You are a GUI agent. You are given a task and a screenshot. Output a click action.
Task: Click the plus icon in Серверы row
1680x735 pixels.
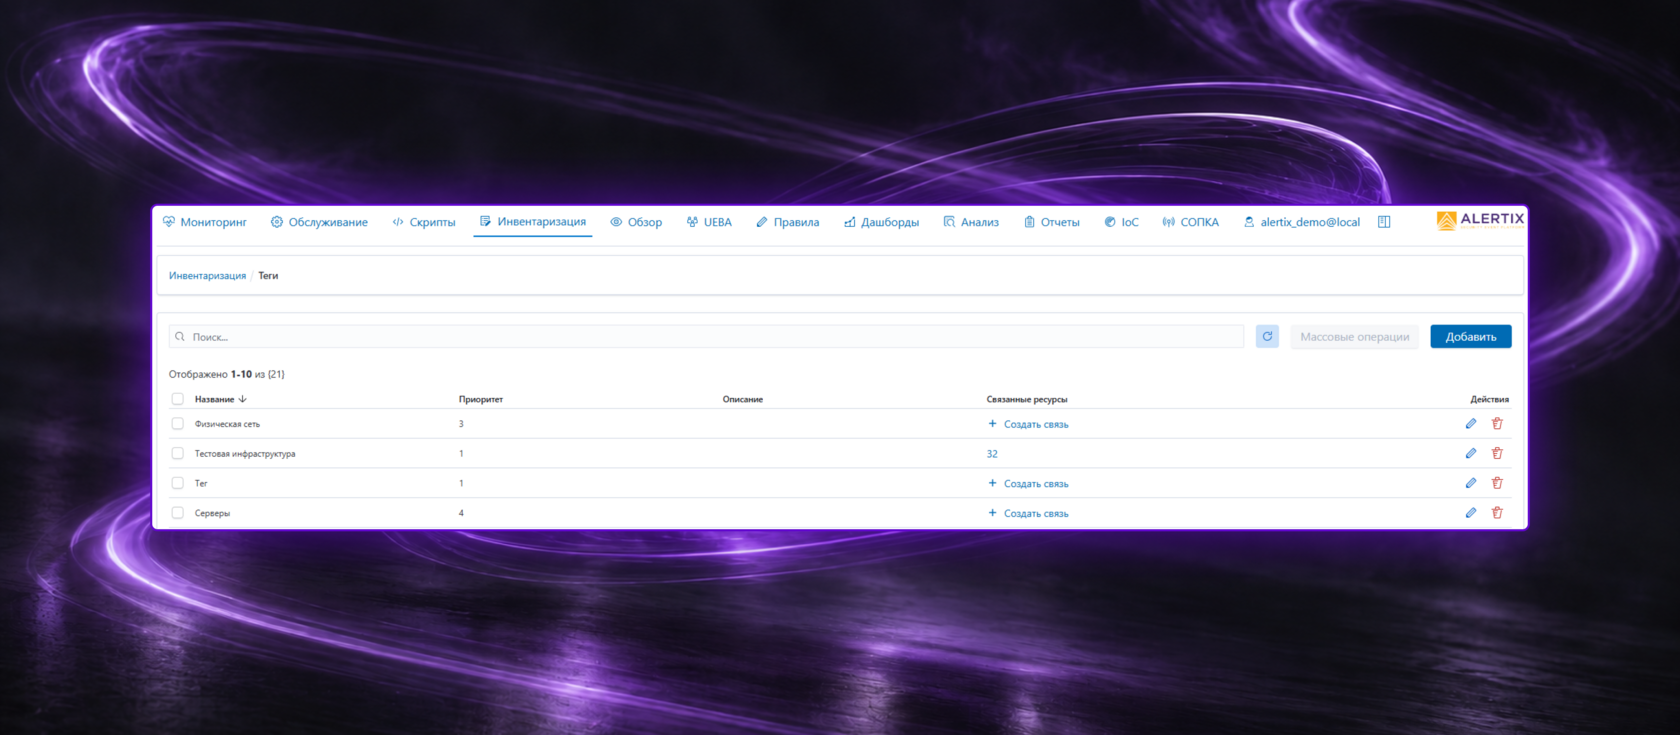coord(992,513)
